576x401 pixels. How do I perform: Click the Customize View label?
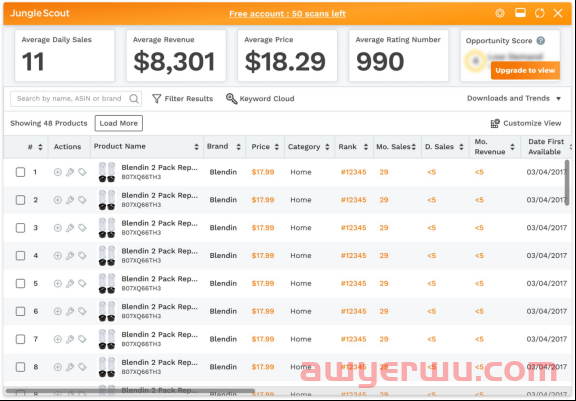(x=532, y=123)
